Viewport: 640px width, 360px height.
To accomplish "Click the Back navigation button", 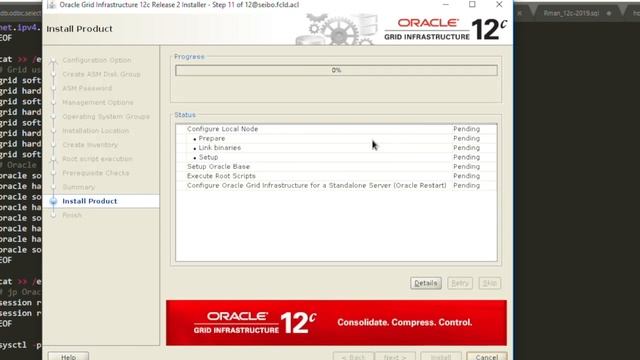I will (x=353, y=356).
